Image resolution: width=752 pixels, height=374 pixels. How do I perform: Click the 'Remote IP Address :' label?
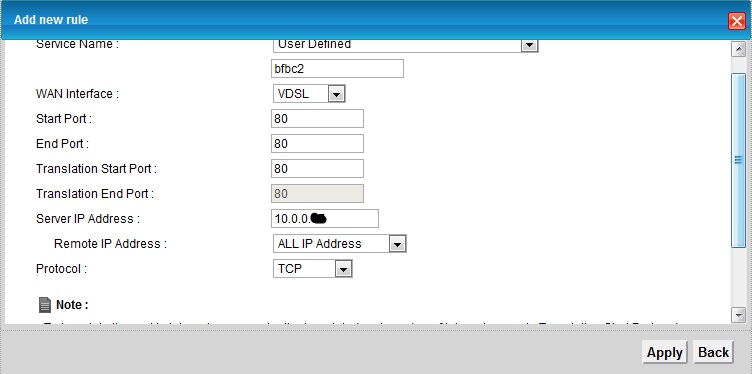pyautogui.click(x=110, y=244)
